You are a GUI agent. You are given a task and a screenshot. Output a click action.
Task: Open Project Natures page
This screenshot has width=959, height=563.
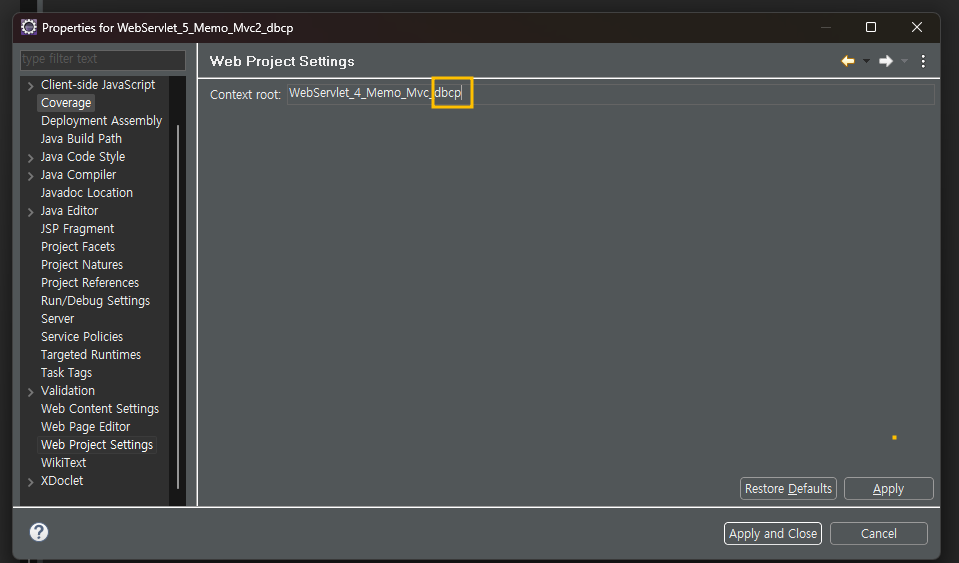[x=82, y=265]
